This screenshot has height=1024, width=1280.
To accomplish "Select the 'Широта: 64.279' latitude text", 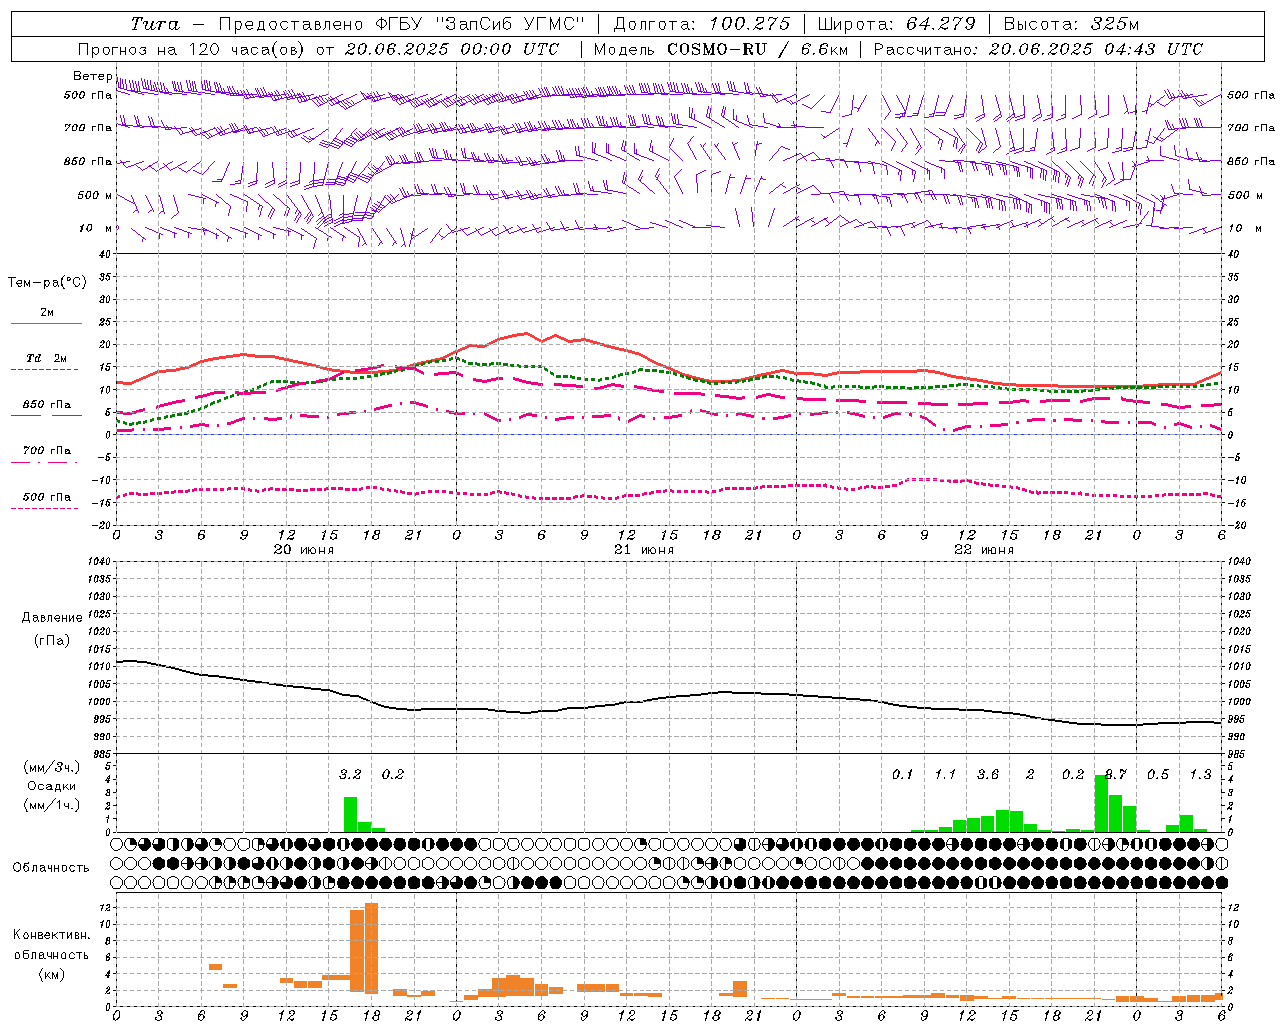I will pyautogui.click(x=896, y=24).
